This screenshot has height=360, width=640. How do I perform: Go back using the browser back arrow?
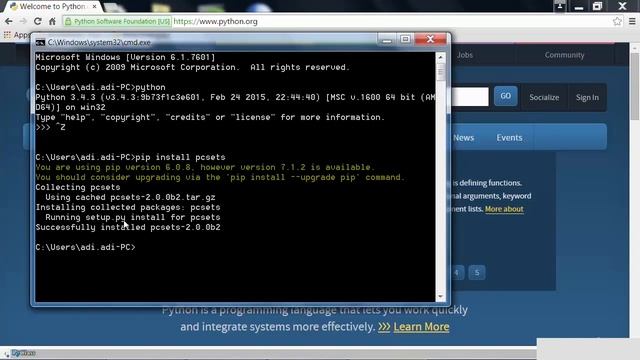point(9,21)
